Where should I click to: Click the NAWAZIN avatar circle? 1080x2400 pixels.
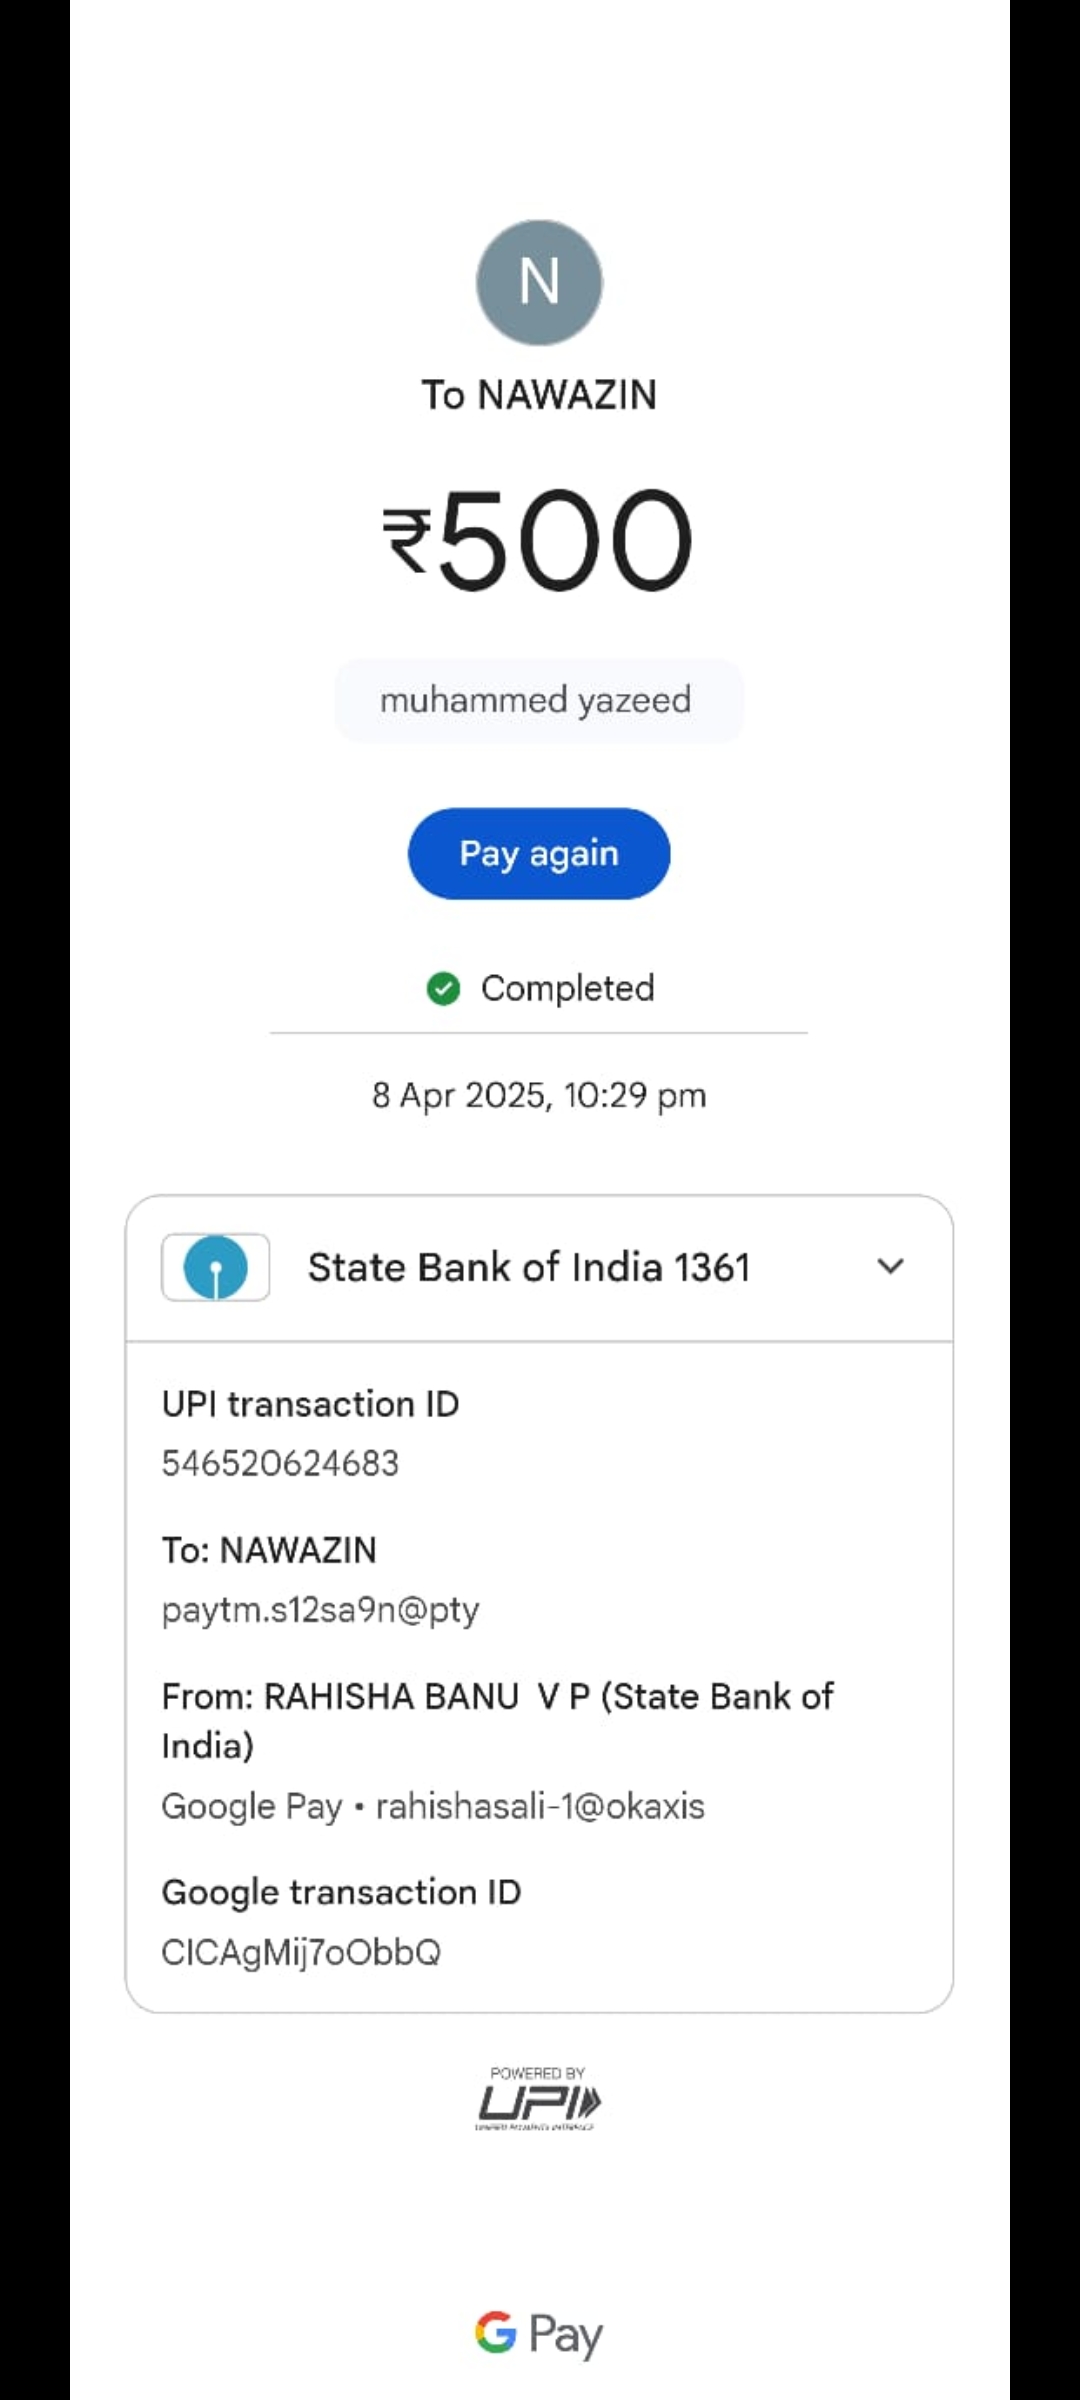click(x=539, y=283)
